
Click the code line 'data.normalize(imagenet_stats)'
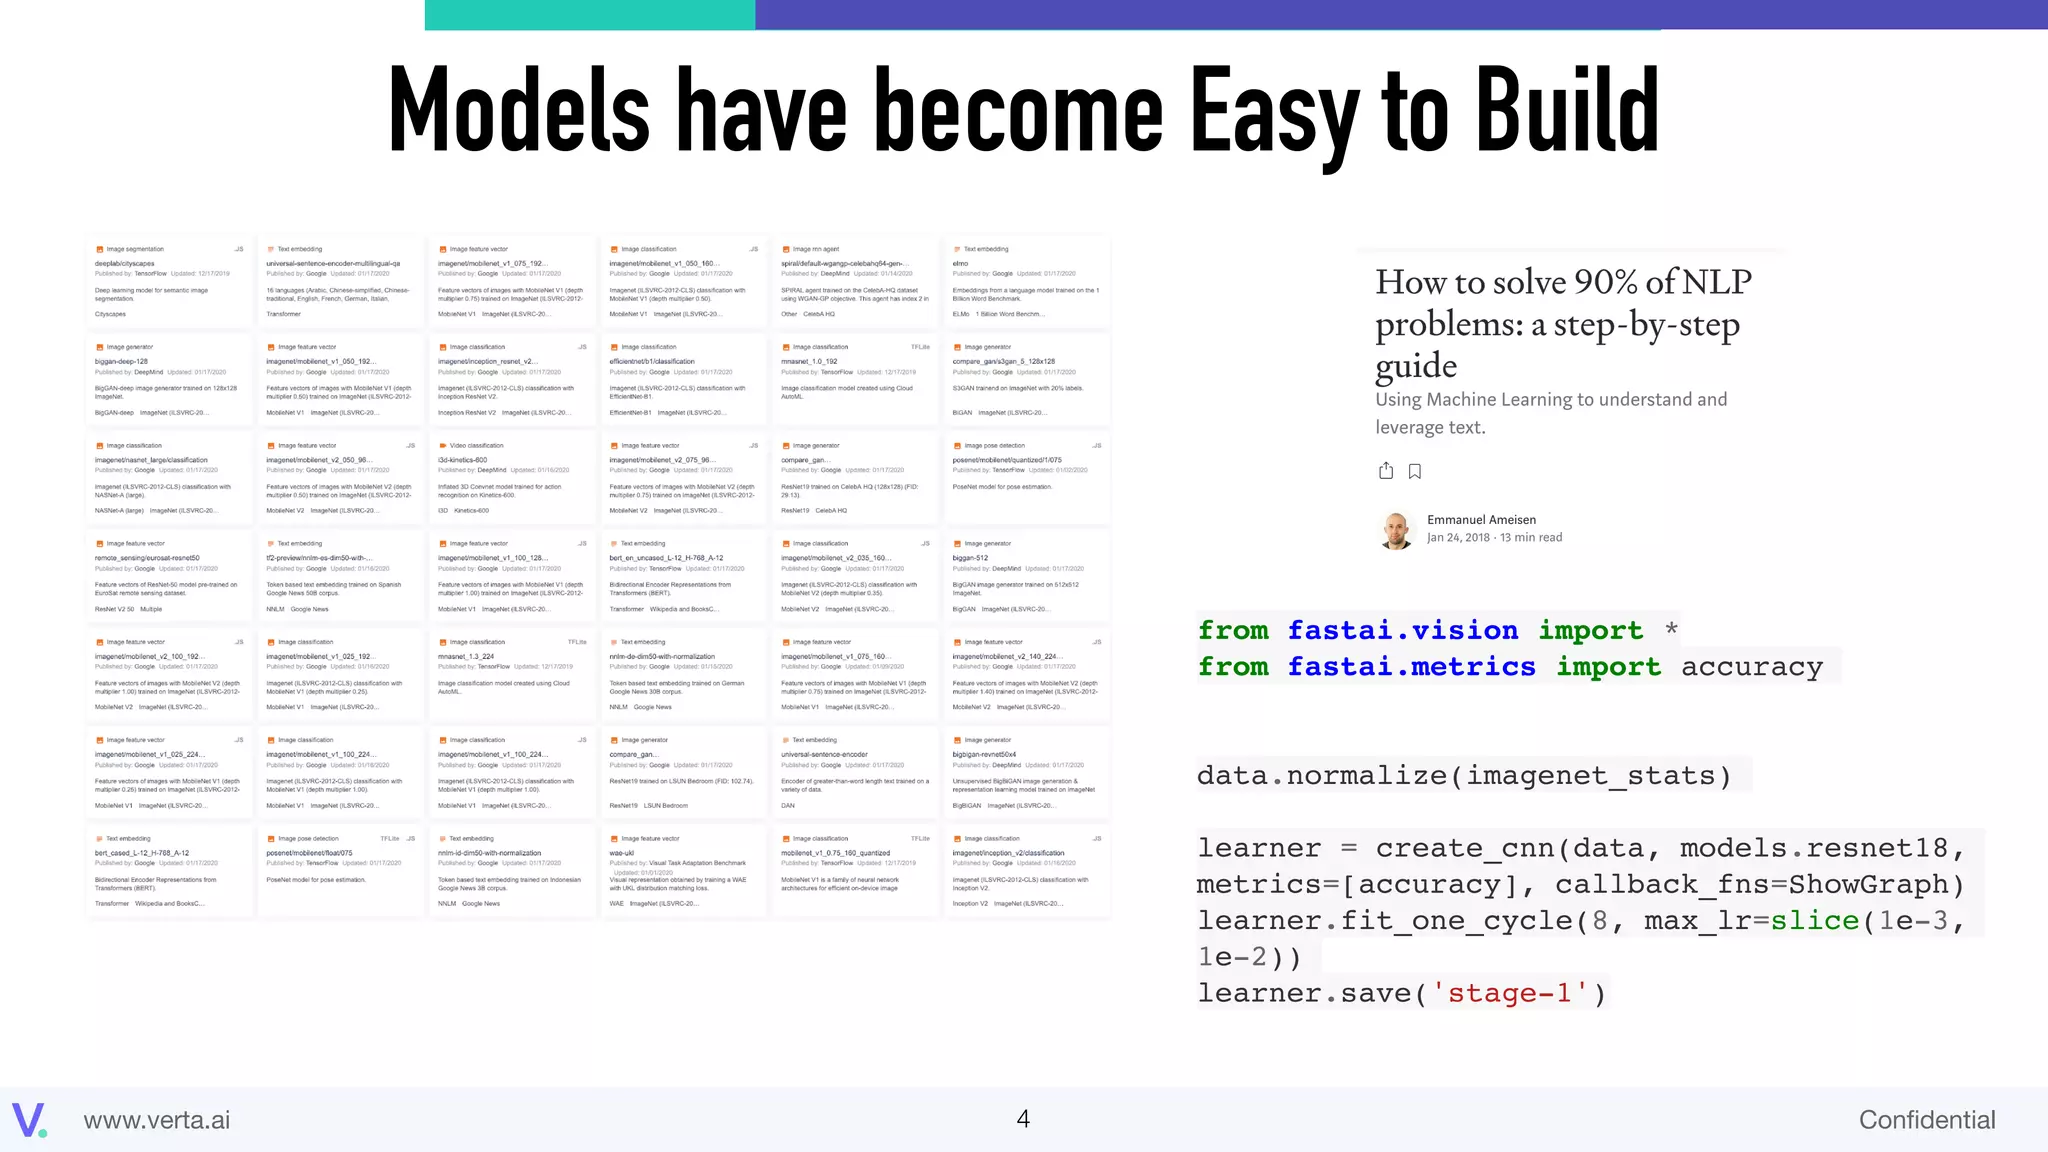click(1465, 776)
